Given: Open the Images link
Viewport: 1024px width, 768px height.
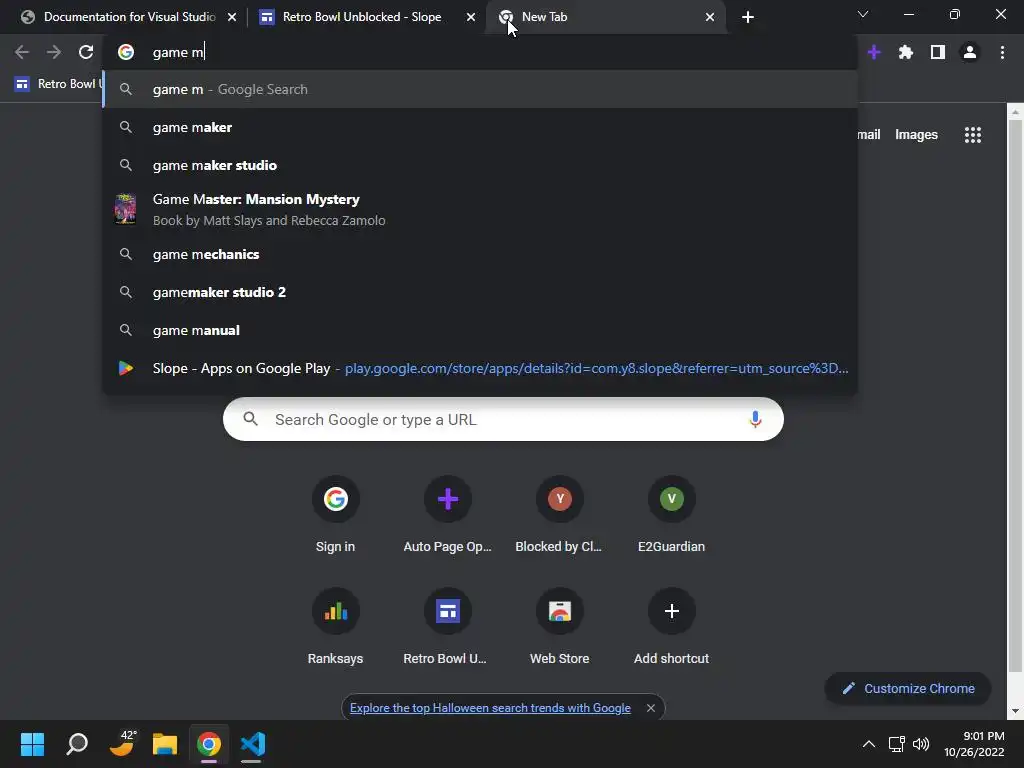Looking at the screenshot, I should [916, 135].
